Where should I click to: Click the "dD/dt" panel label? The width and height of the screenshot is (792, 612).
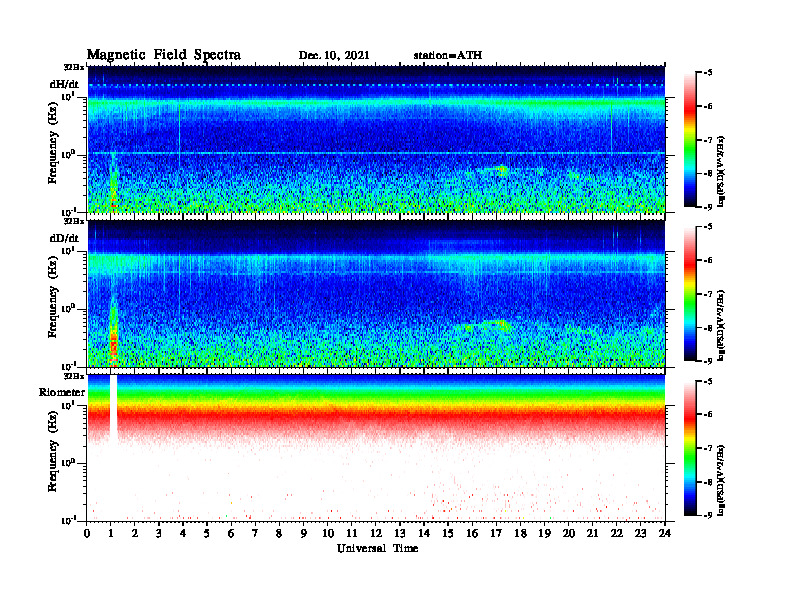pyautogui.click(x=64, y=238)
